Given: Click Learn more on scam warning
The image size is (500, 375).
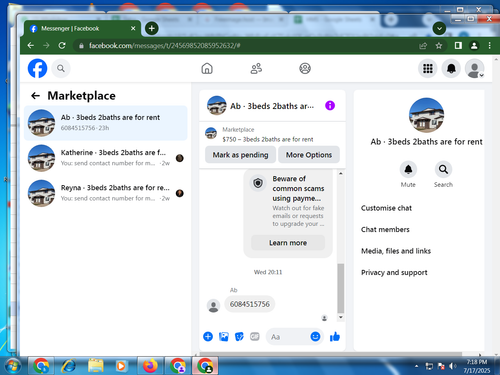Looking at the screenshot, I should [x=288, y=243].
